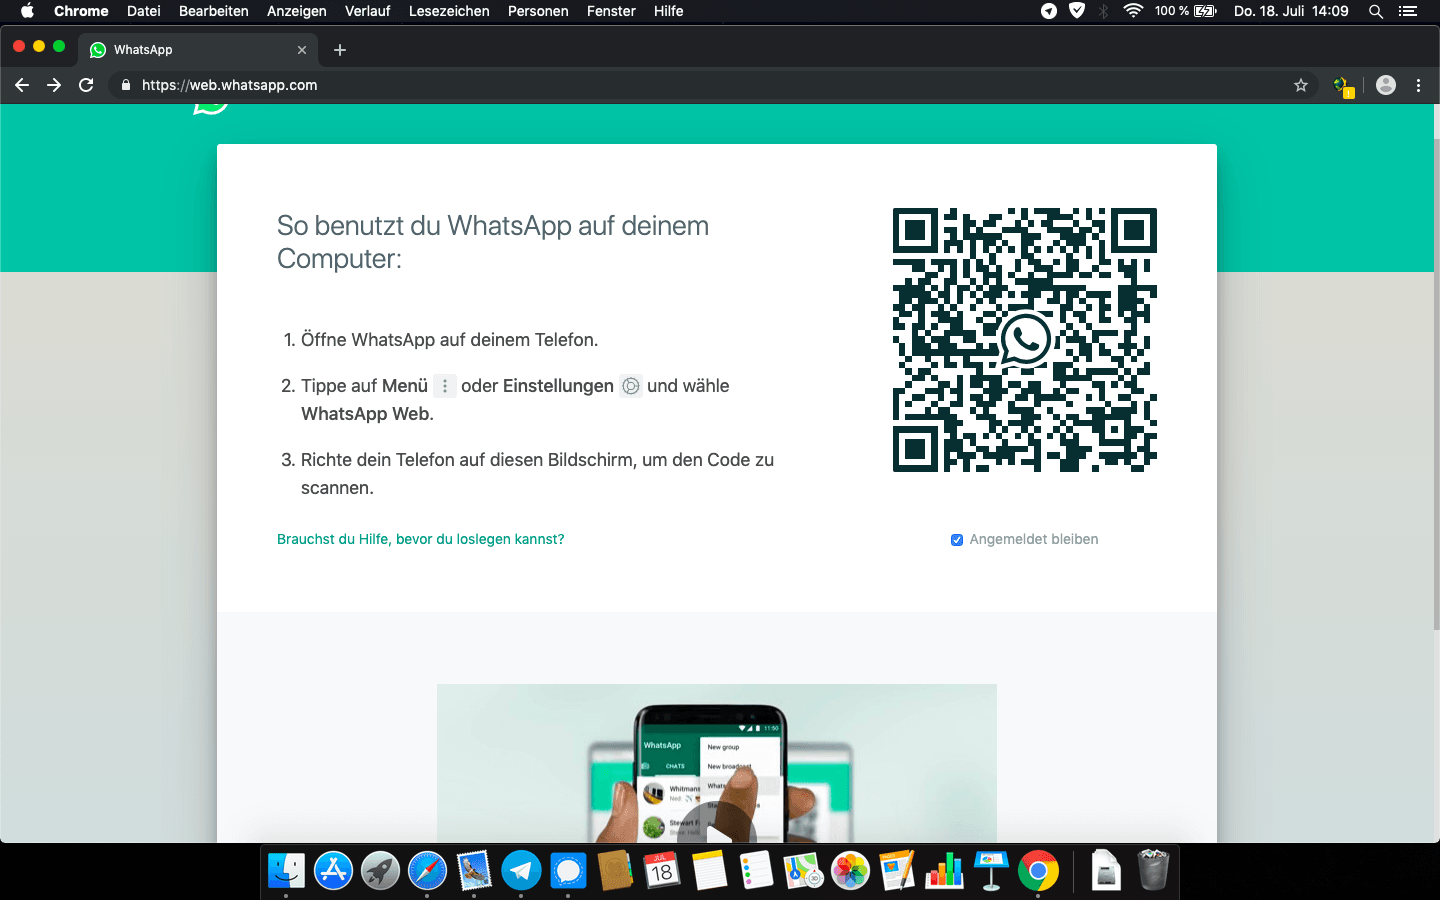Open Photos from the dock
The image size is (1440, 900).
850,871
